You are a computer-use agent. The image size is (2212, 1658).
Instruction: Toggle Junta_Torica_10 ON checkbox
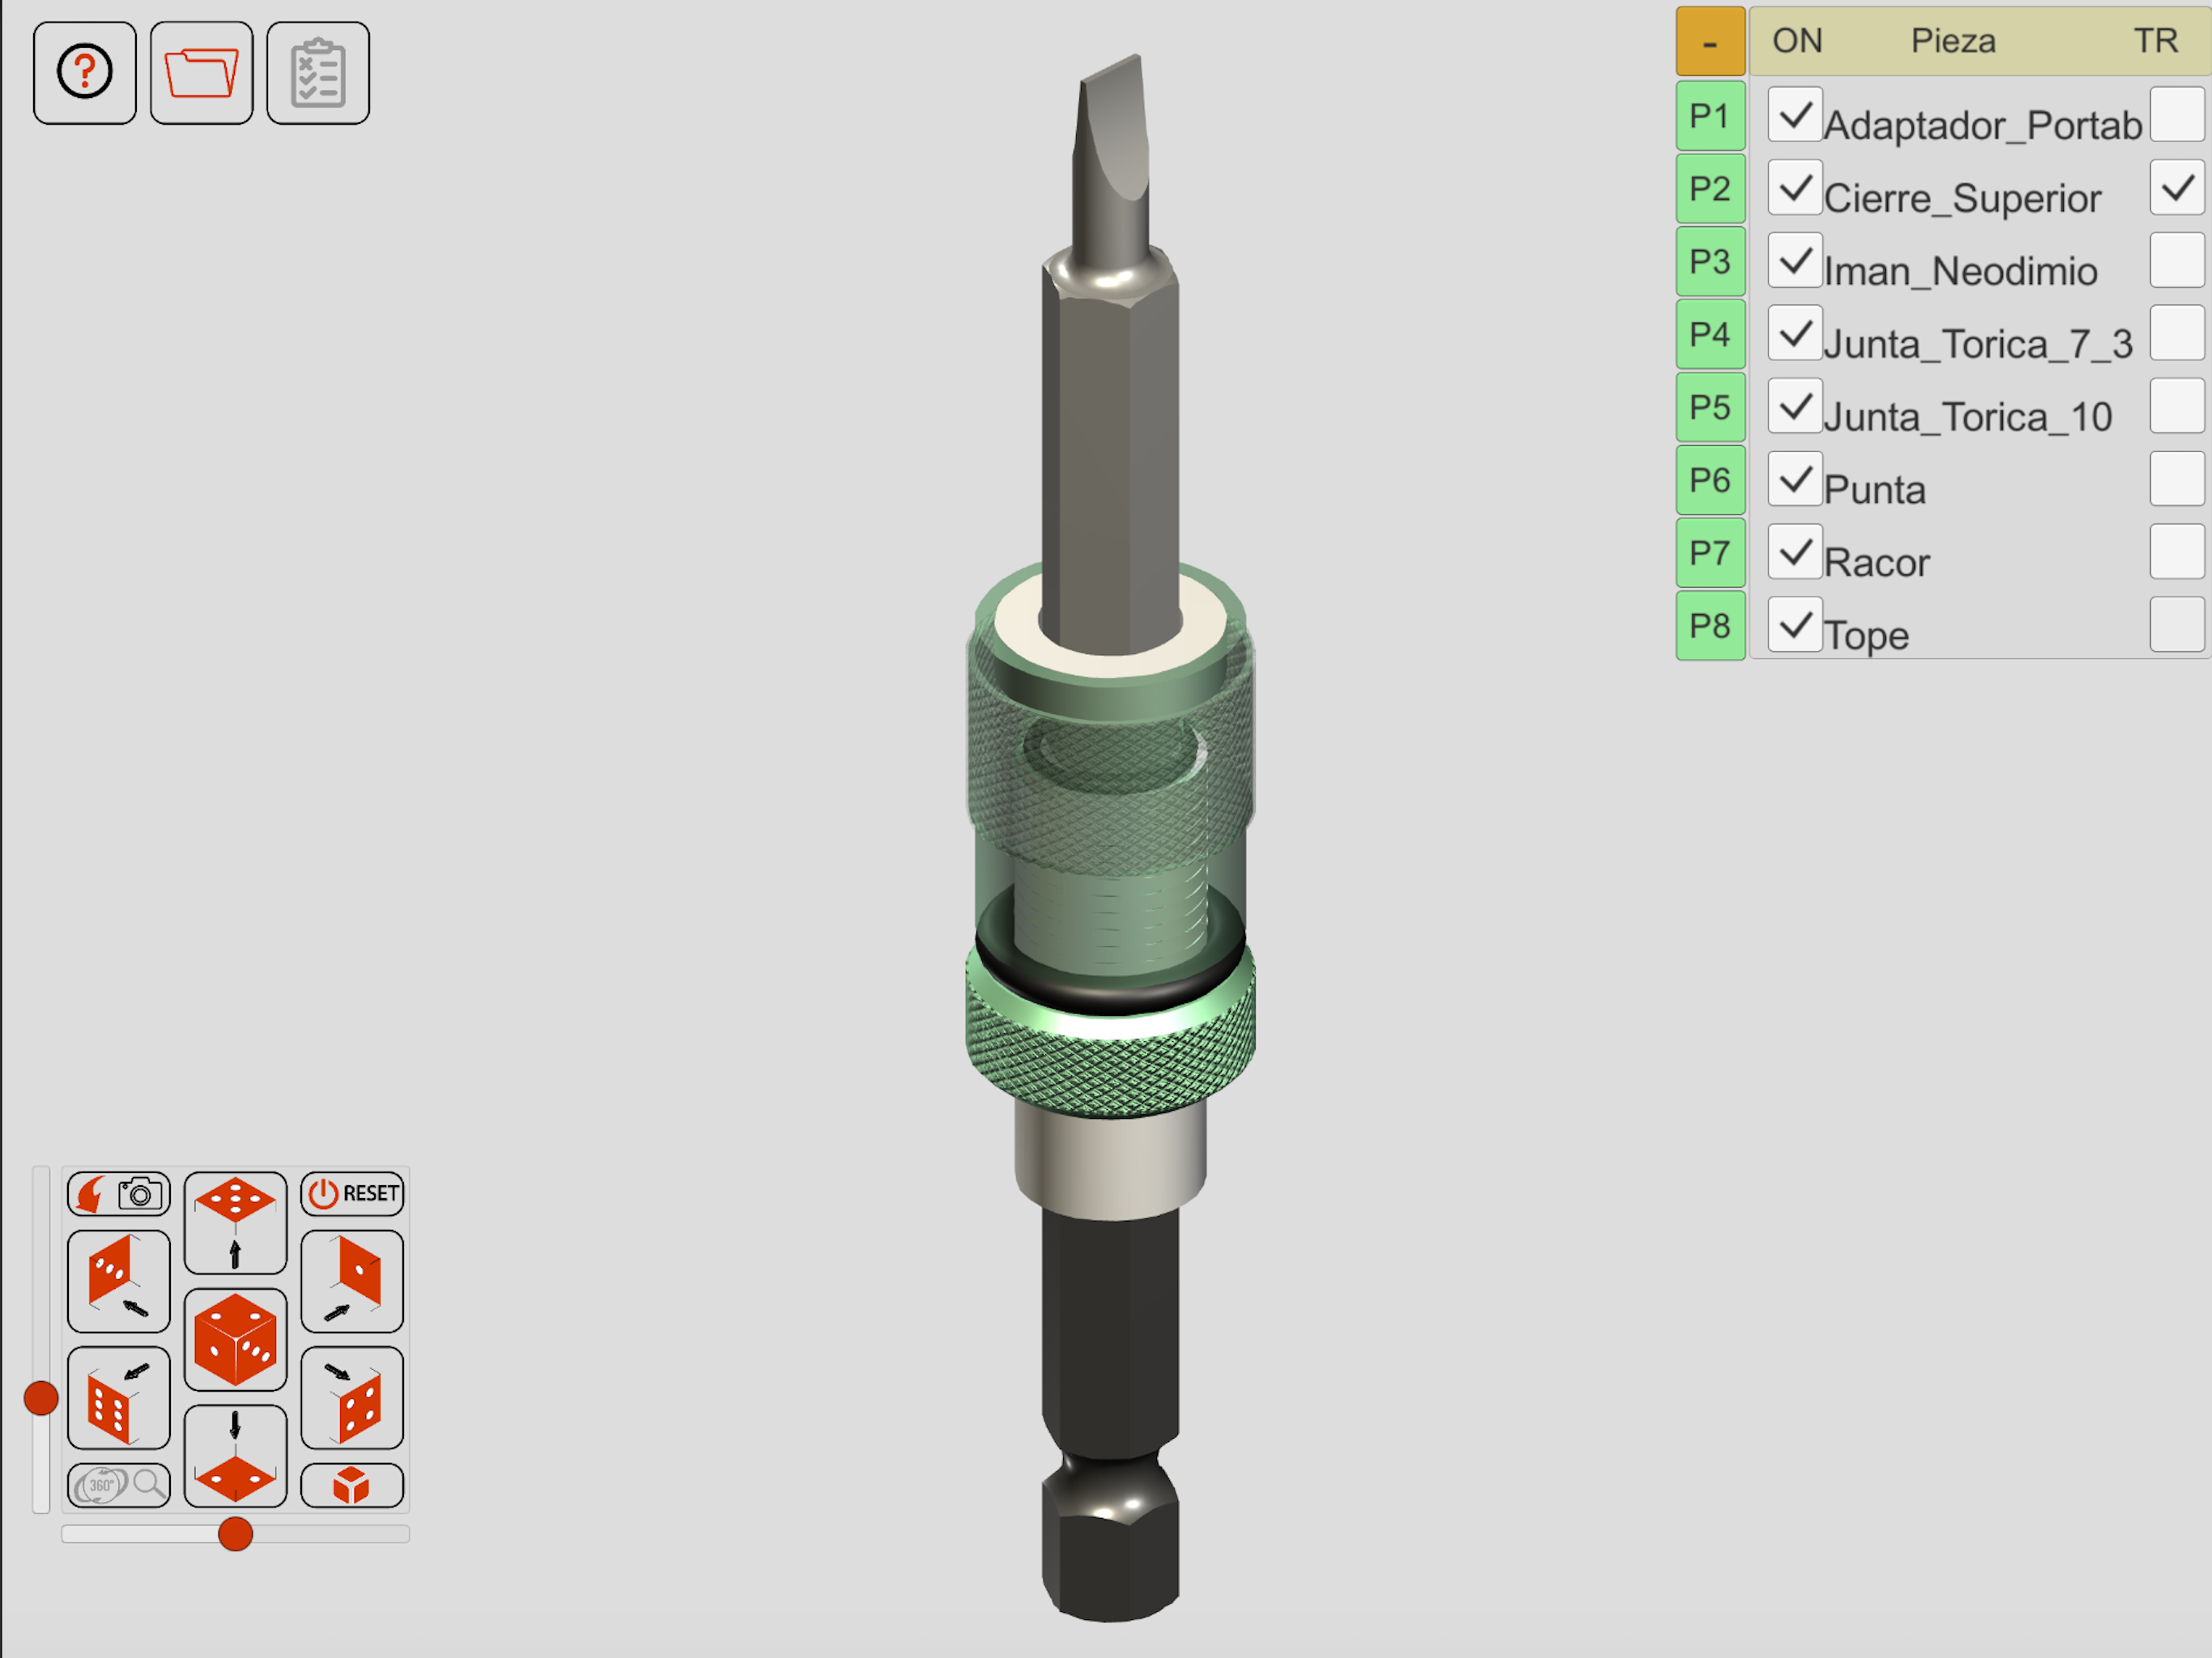coord(1795,406)
